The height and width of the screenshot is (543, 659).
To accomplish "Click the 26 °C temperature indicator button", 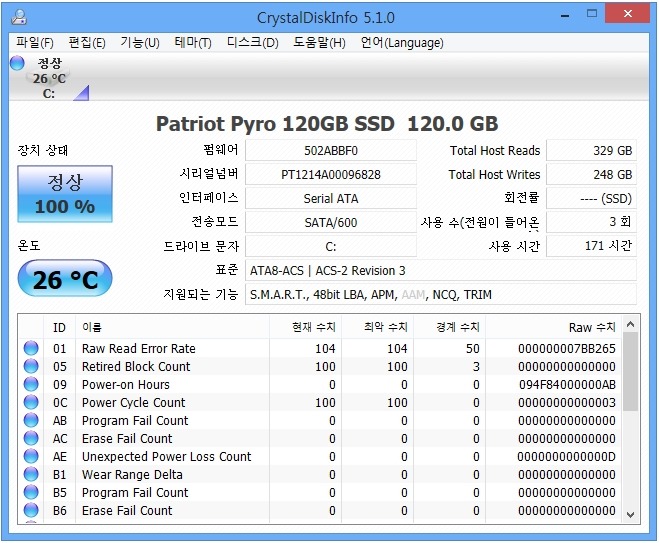I will click(65, 279).
